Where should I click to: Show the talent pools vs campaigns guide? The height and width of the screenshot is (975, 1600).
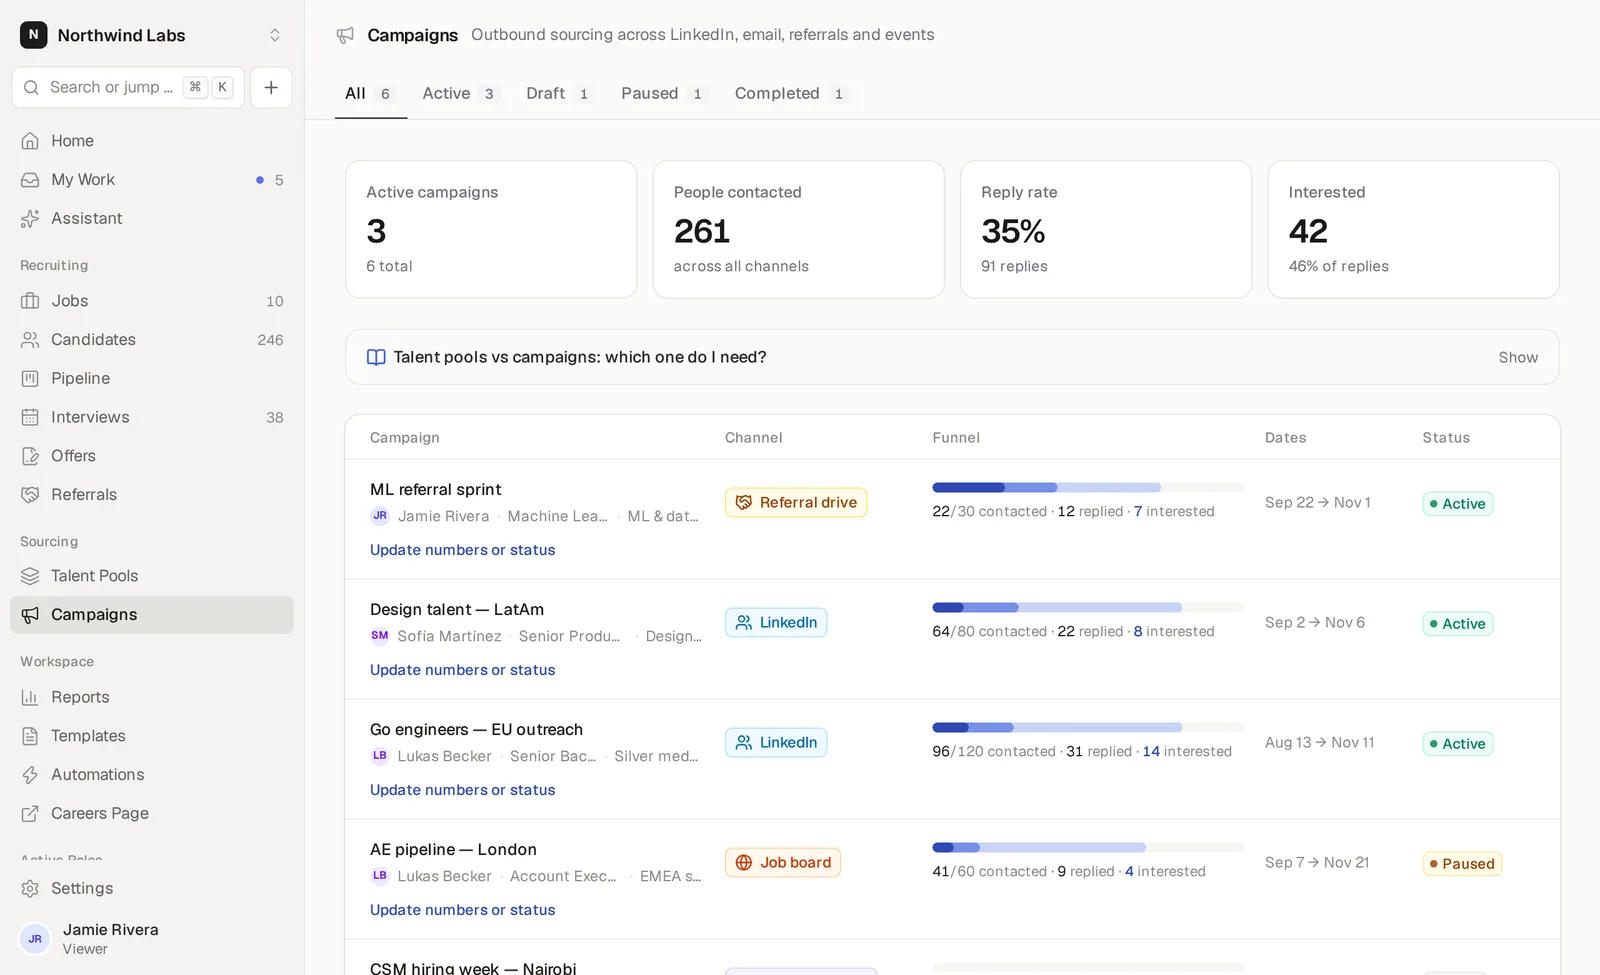tap(1518, 357)
